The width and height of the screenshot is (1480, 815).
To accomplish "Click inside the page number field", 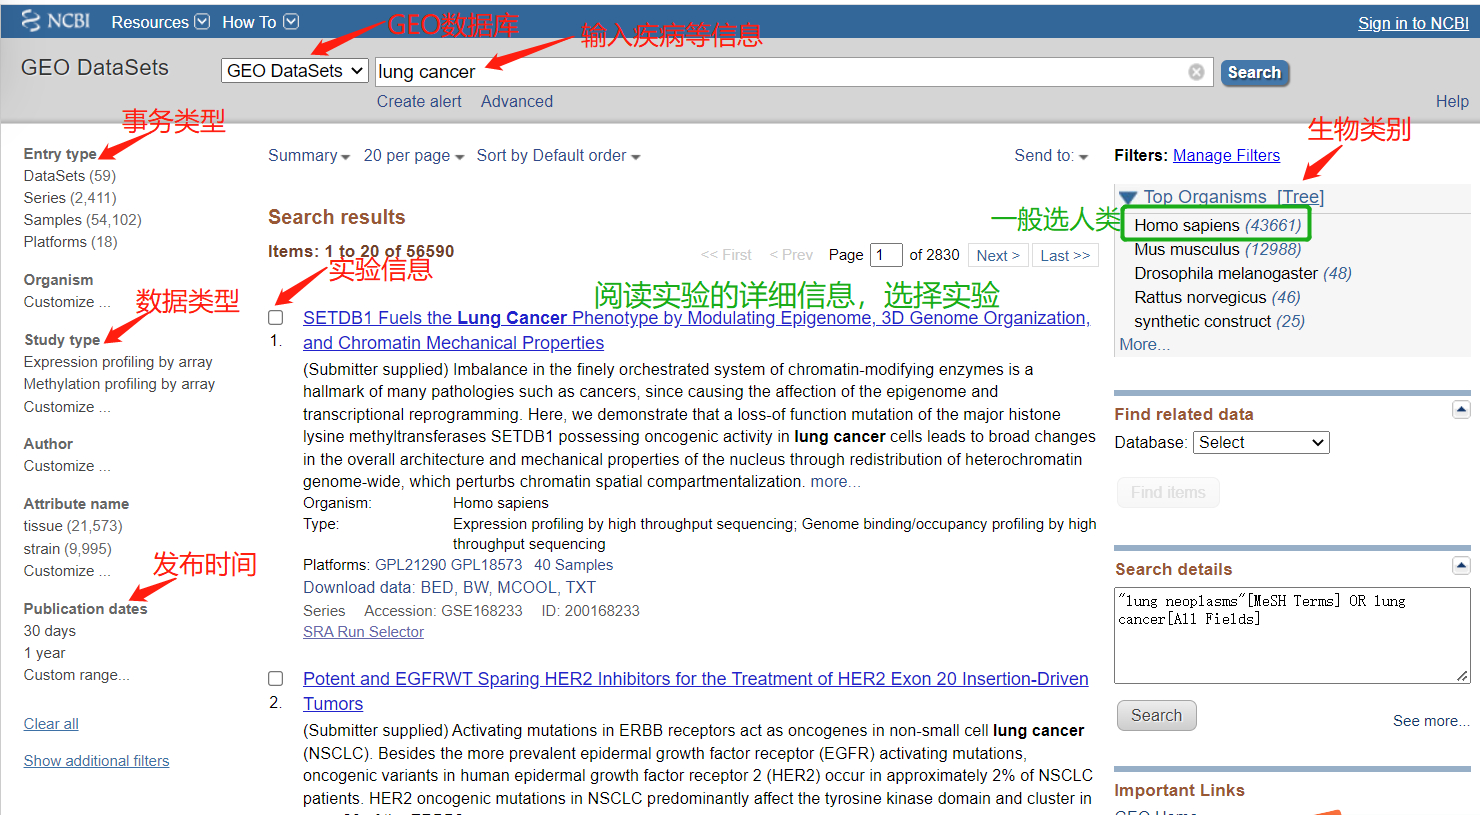I will [x=886, y=255].
